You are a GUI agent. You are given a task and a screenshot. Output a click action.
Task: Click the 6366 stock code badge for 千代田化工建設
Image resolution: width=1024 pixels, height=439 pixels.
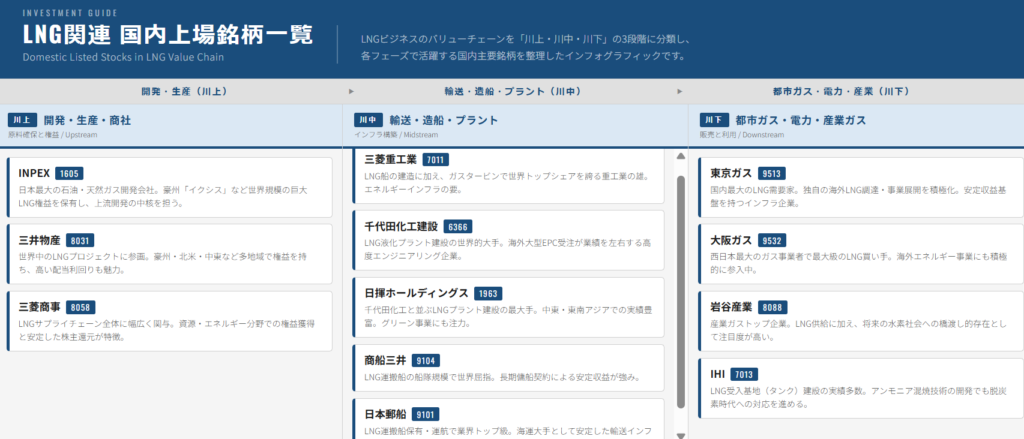pos(458,227)
